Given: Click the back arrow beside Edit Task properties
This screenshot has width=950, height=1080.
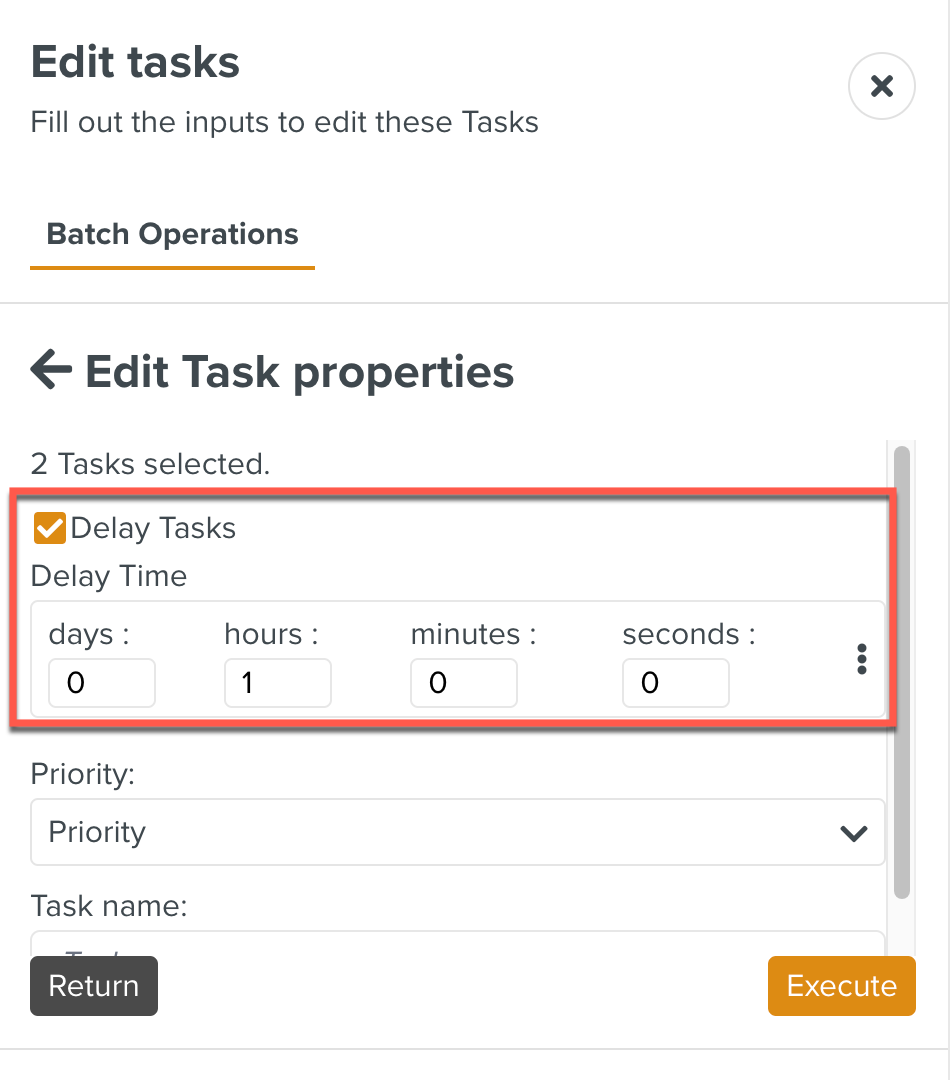Looking at the screenshot, I should coord(51,371).
